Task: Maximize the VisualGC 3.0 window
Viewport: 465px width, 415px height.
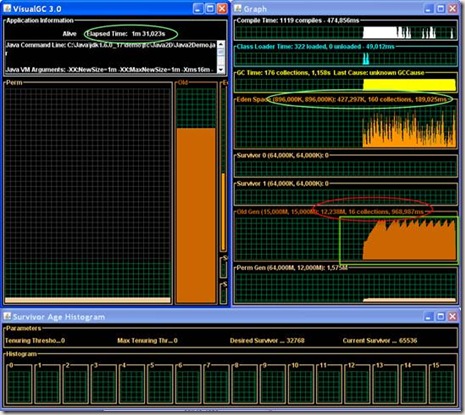Action: click(x=210, y=8)
